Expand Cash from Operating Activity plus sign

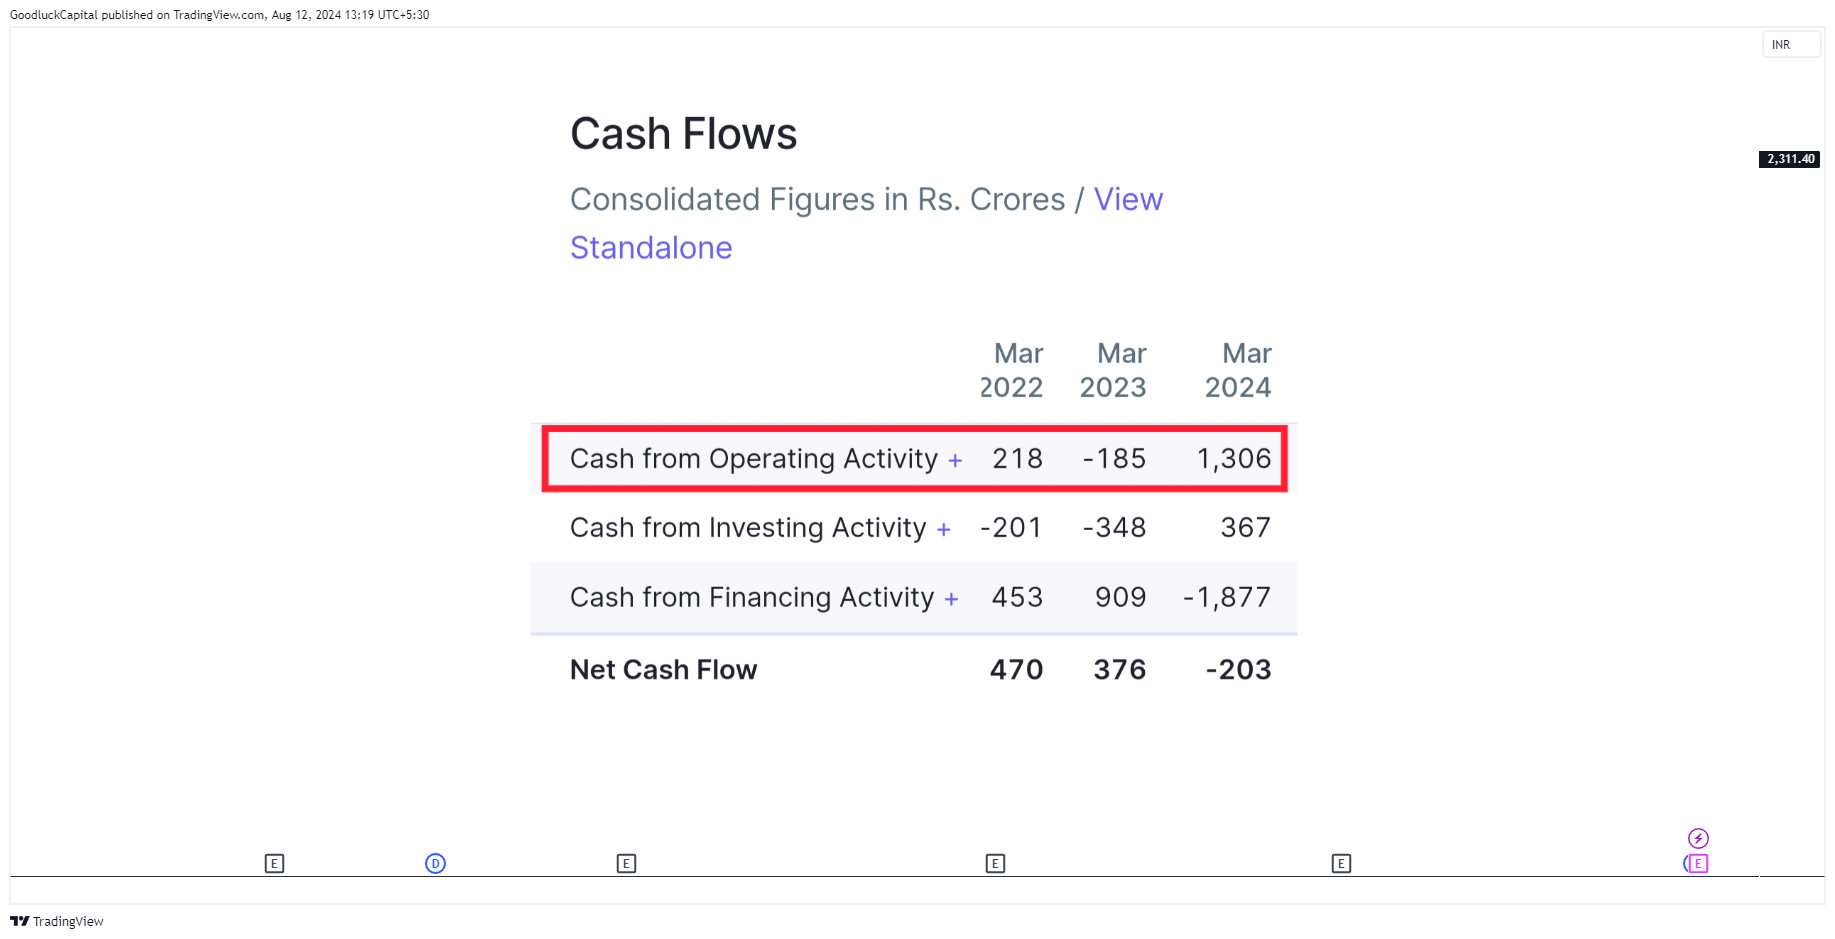click(x=955, y=460)
